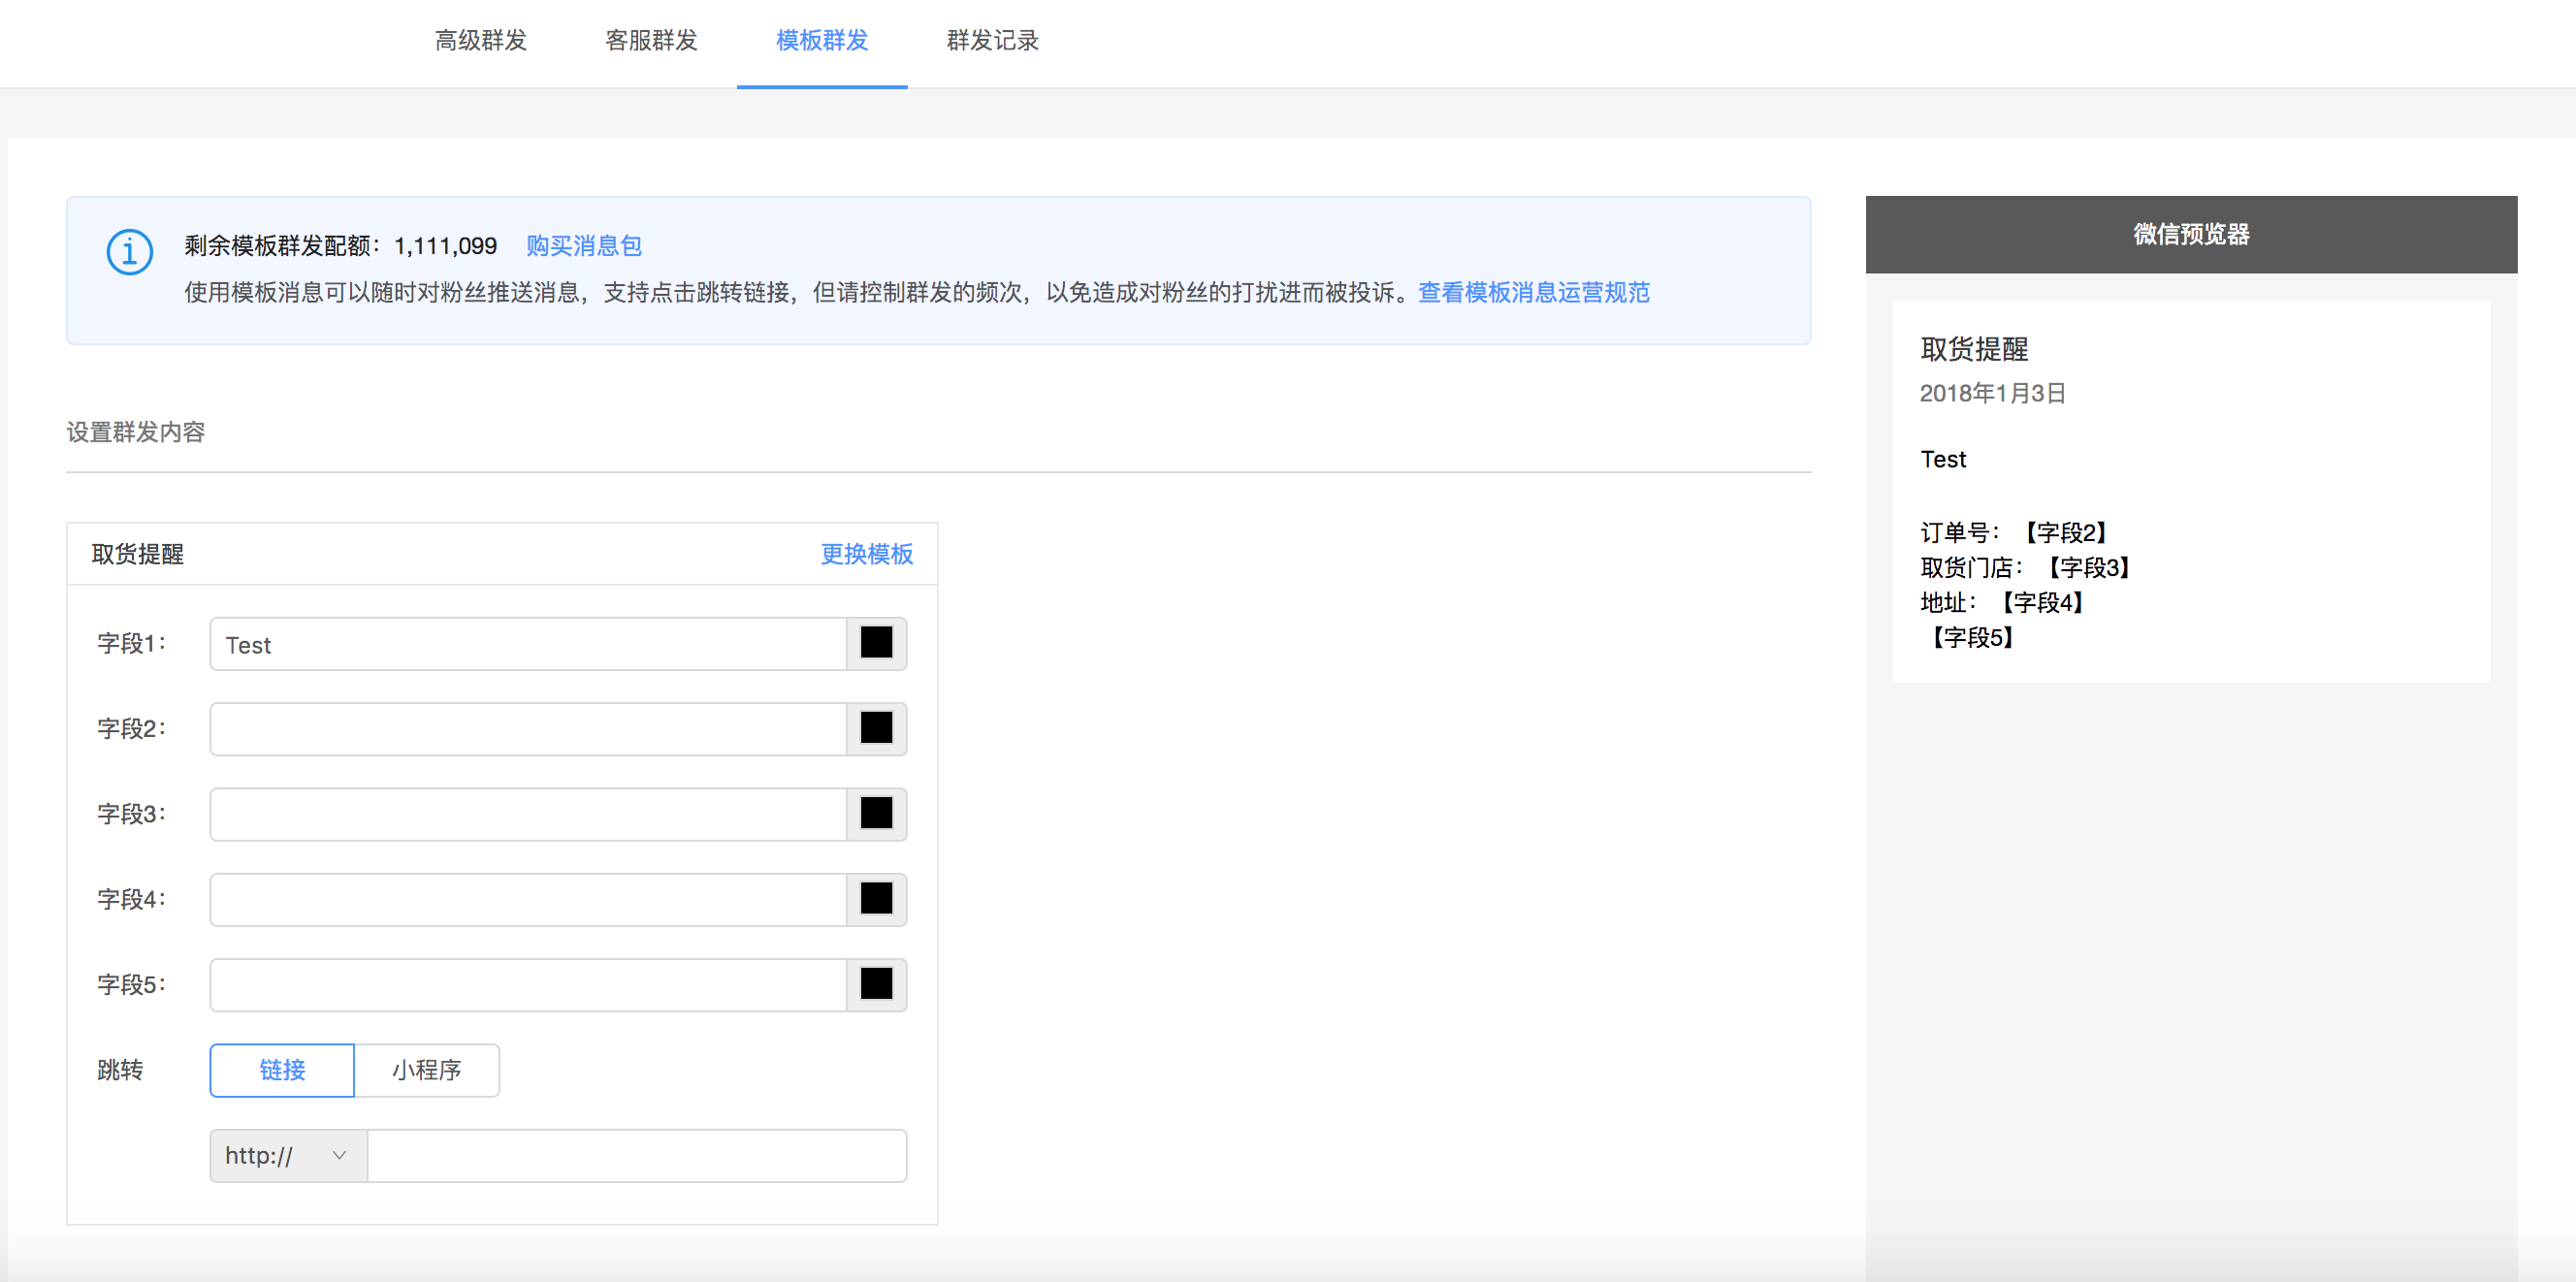
Task: Select 小程序 jump type
Action: click(427, 1070)
